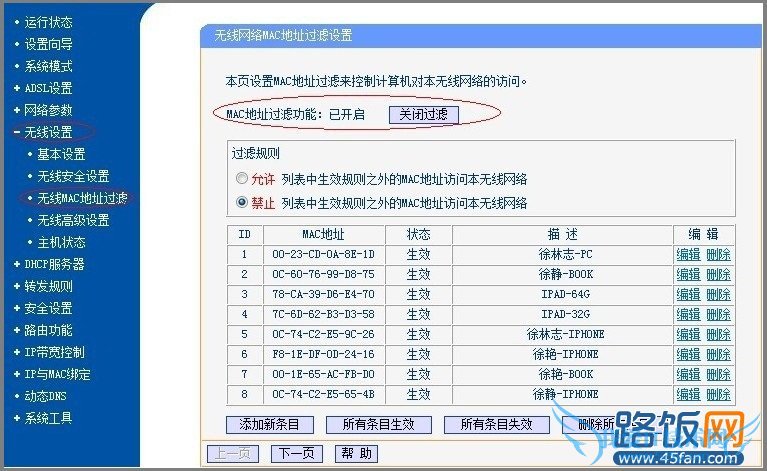Screen dimensions: 767x471
Task: Expand the 网络参数 section
Action: coord(48,110)
